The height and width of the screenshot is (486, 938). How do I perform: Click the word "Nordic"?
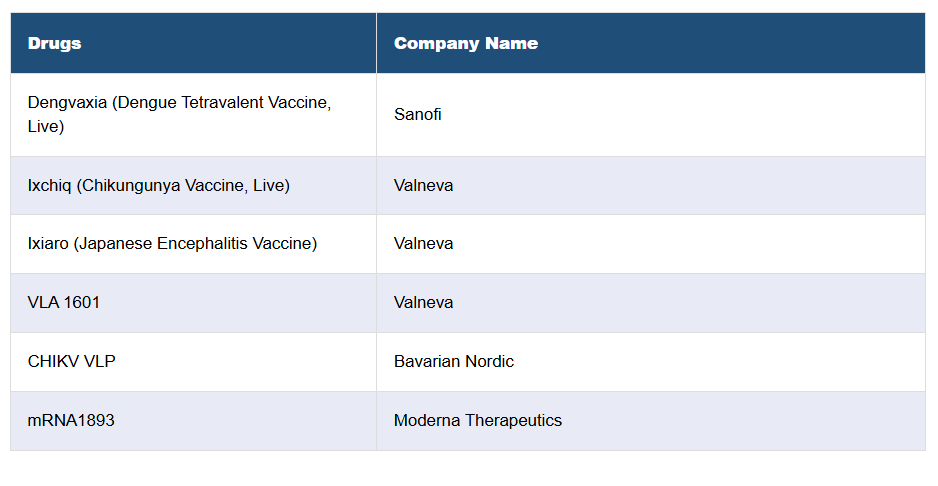coord(490,361)
